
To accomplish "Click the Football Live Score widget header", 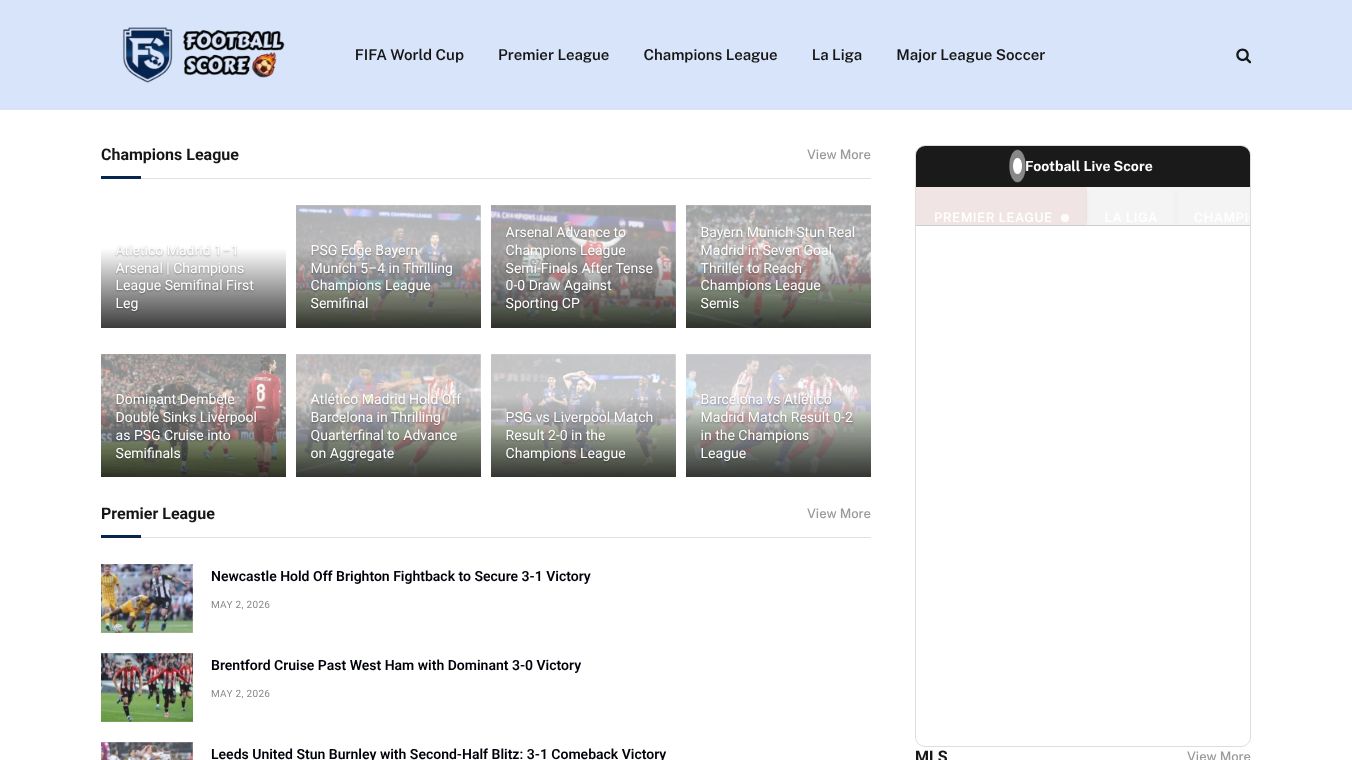I will [x=1083, y=166].
